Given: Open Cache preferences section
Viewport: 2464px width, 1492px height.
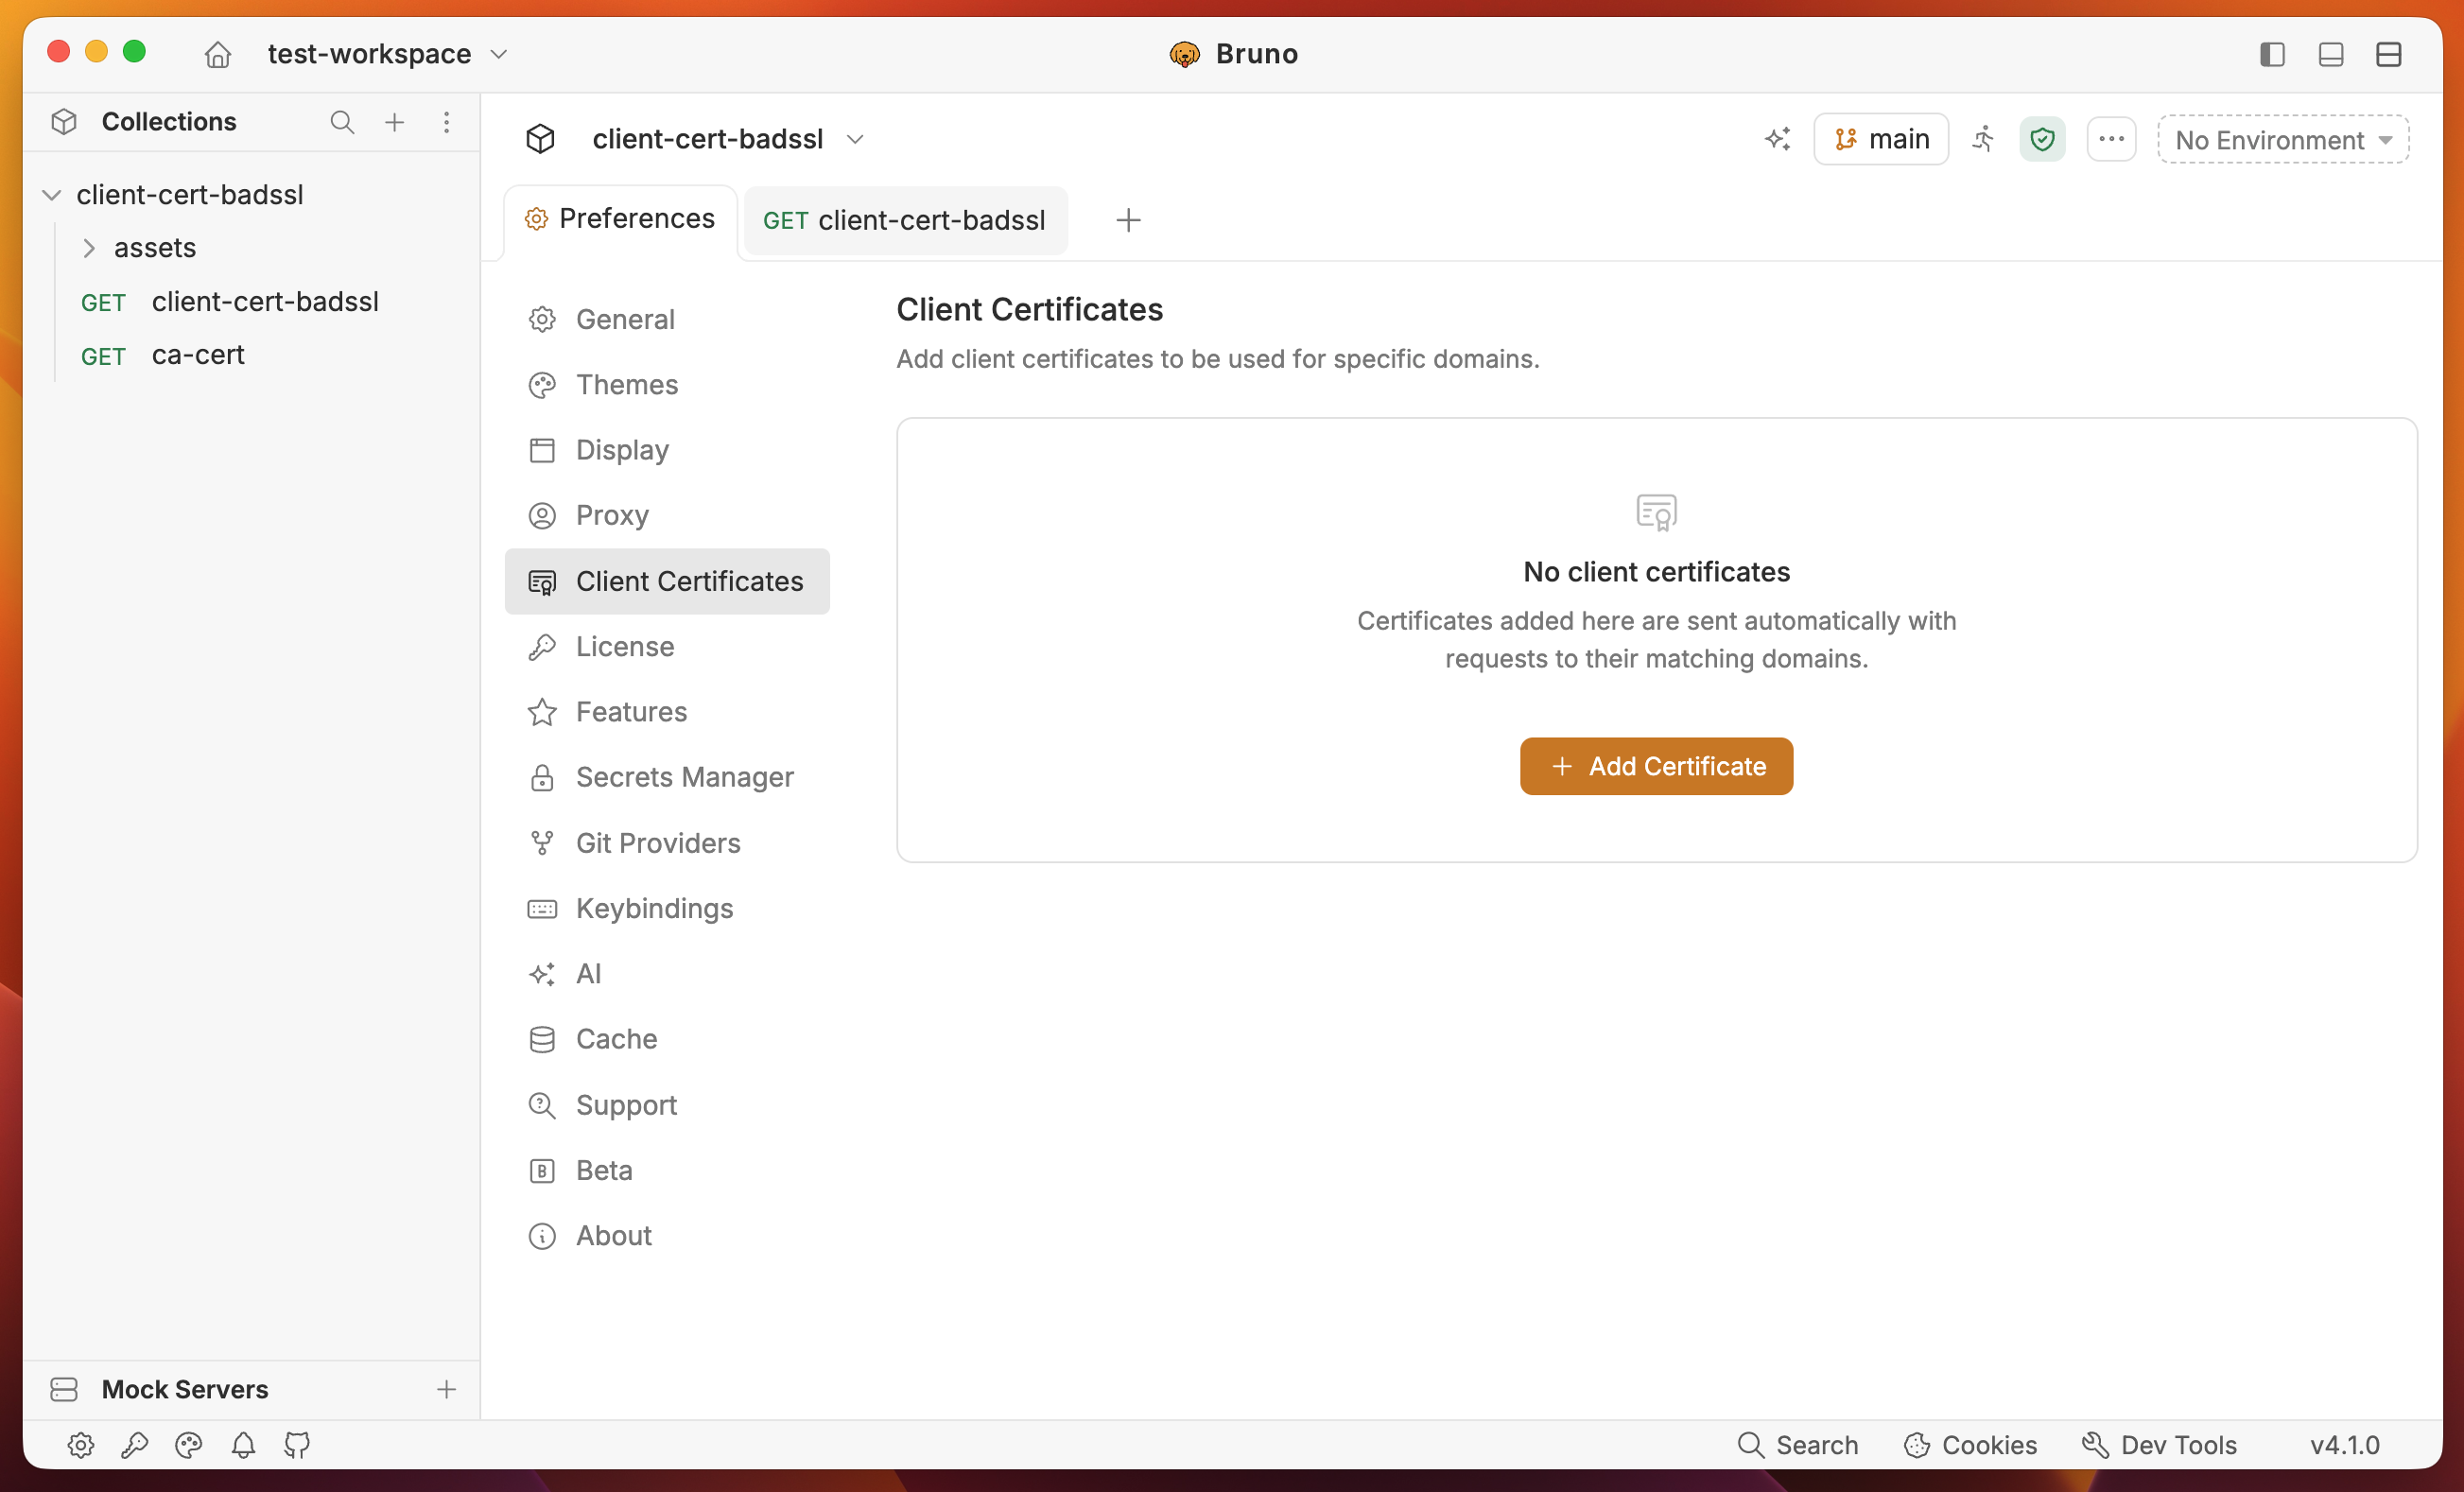Looking at the screenshot, I should tap(667, 1039).
